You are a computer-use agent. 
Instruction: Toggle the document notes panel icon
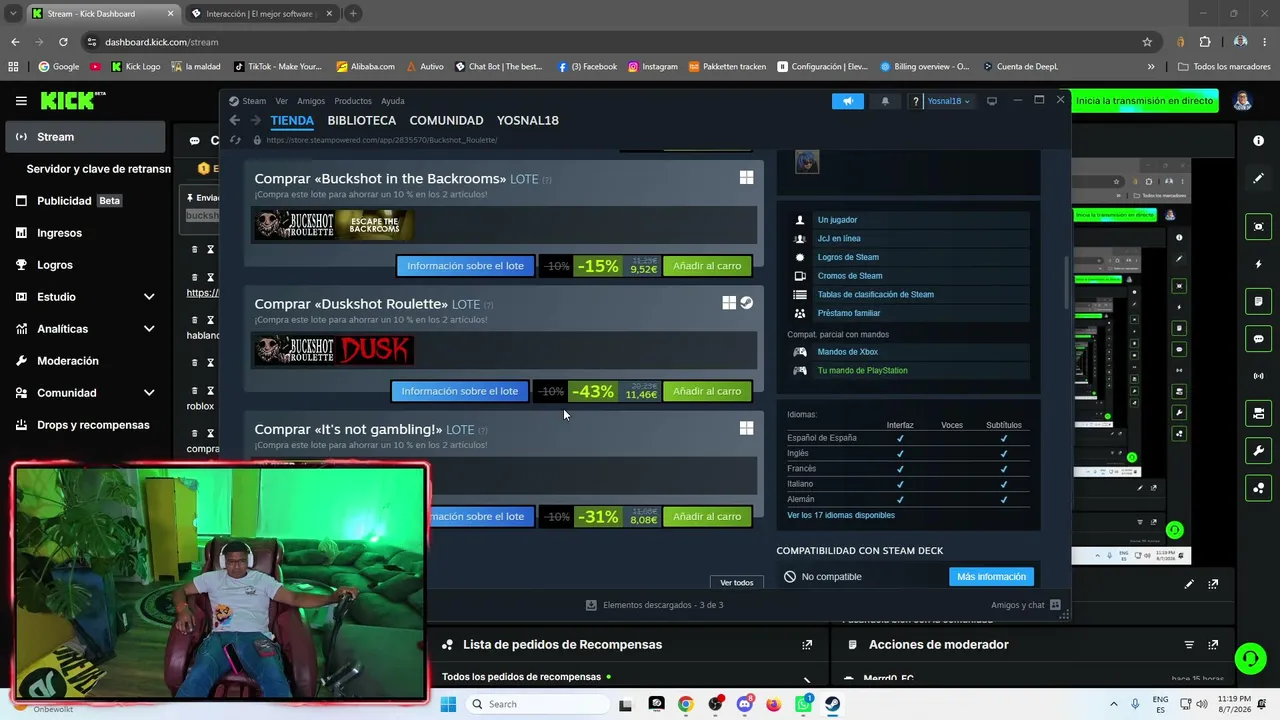click(1258, 301)
